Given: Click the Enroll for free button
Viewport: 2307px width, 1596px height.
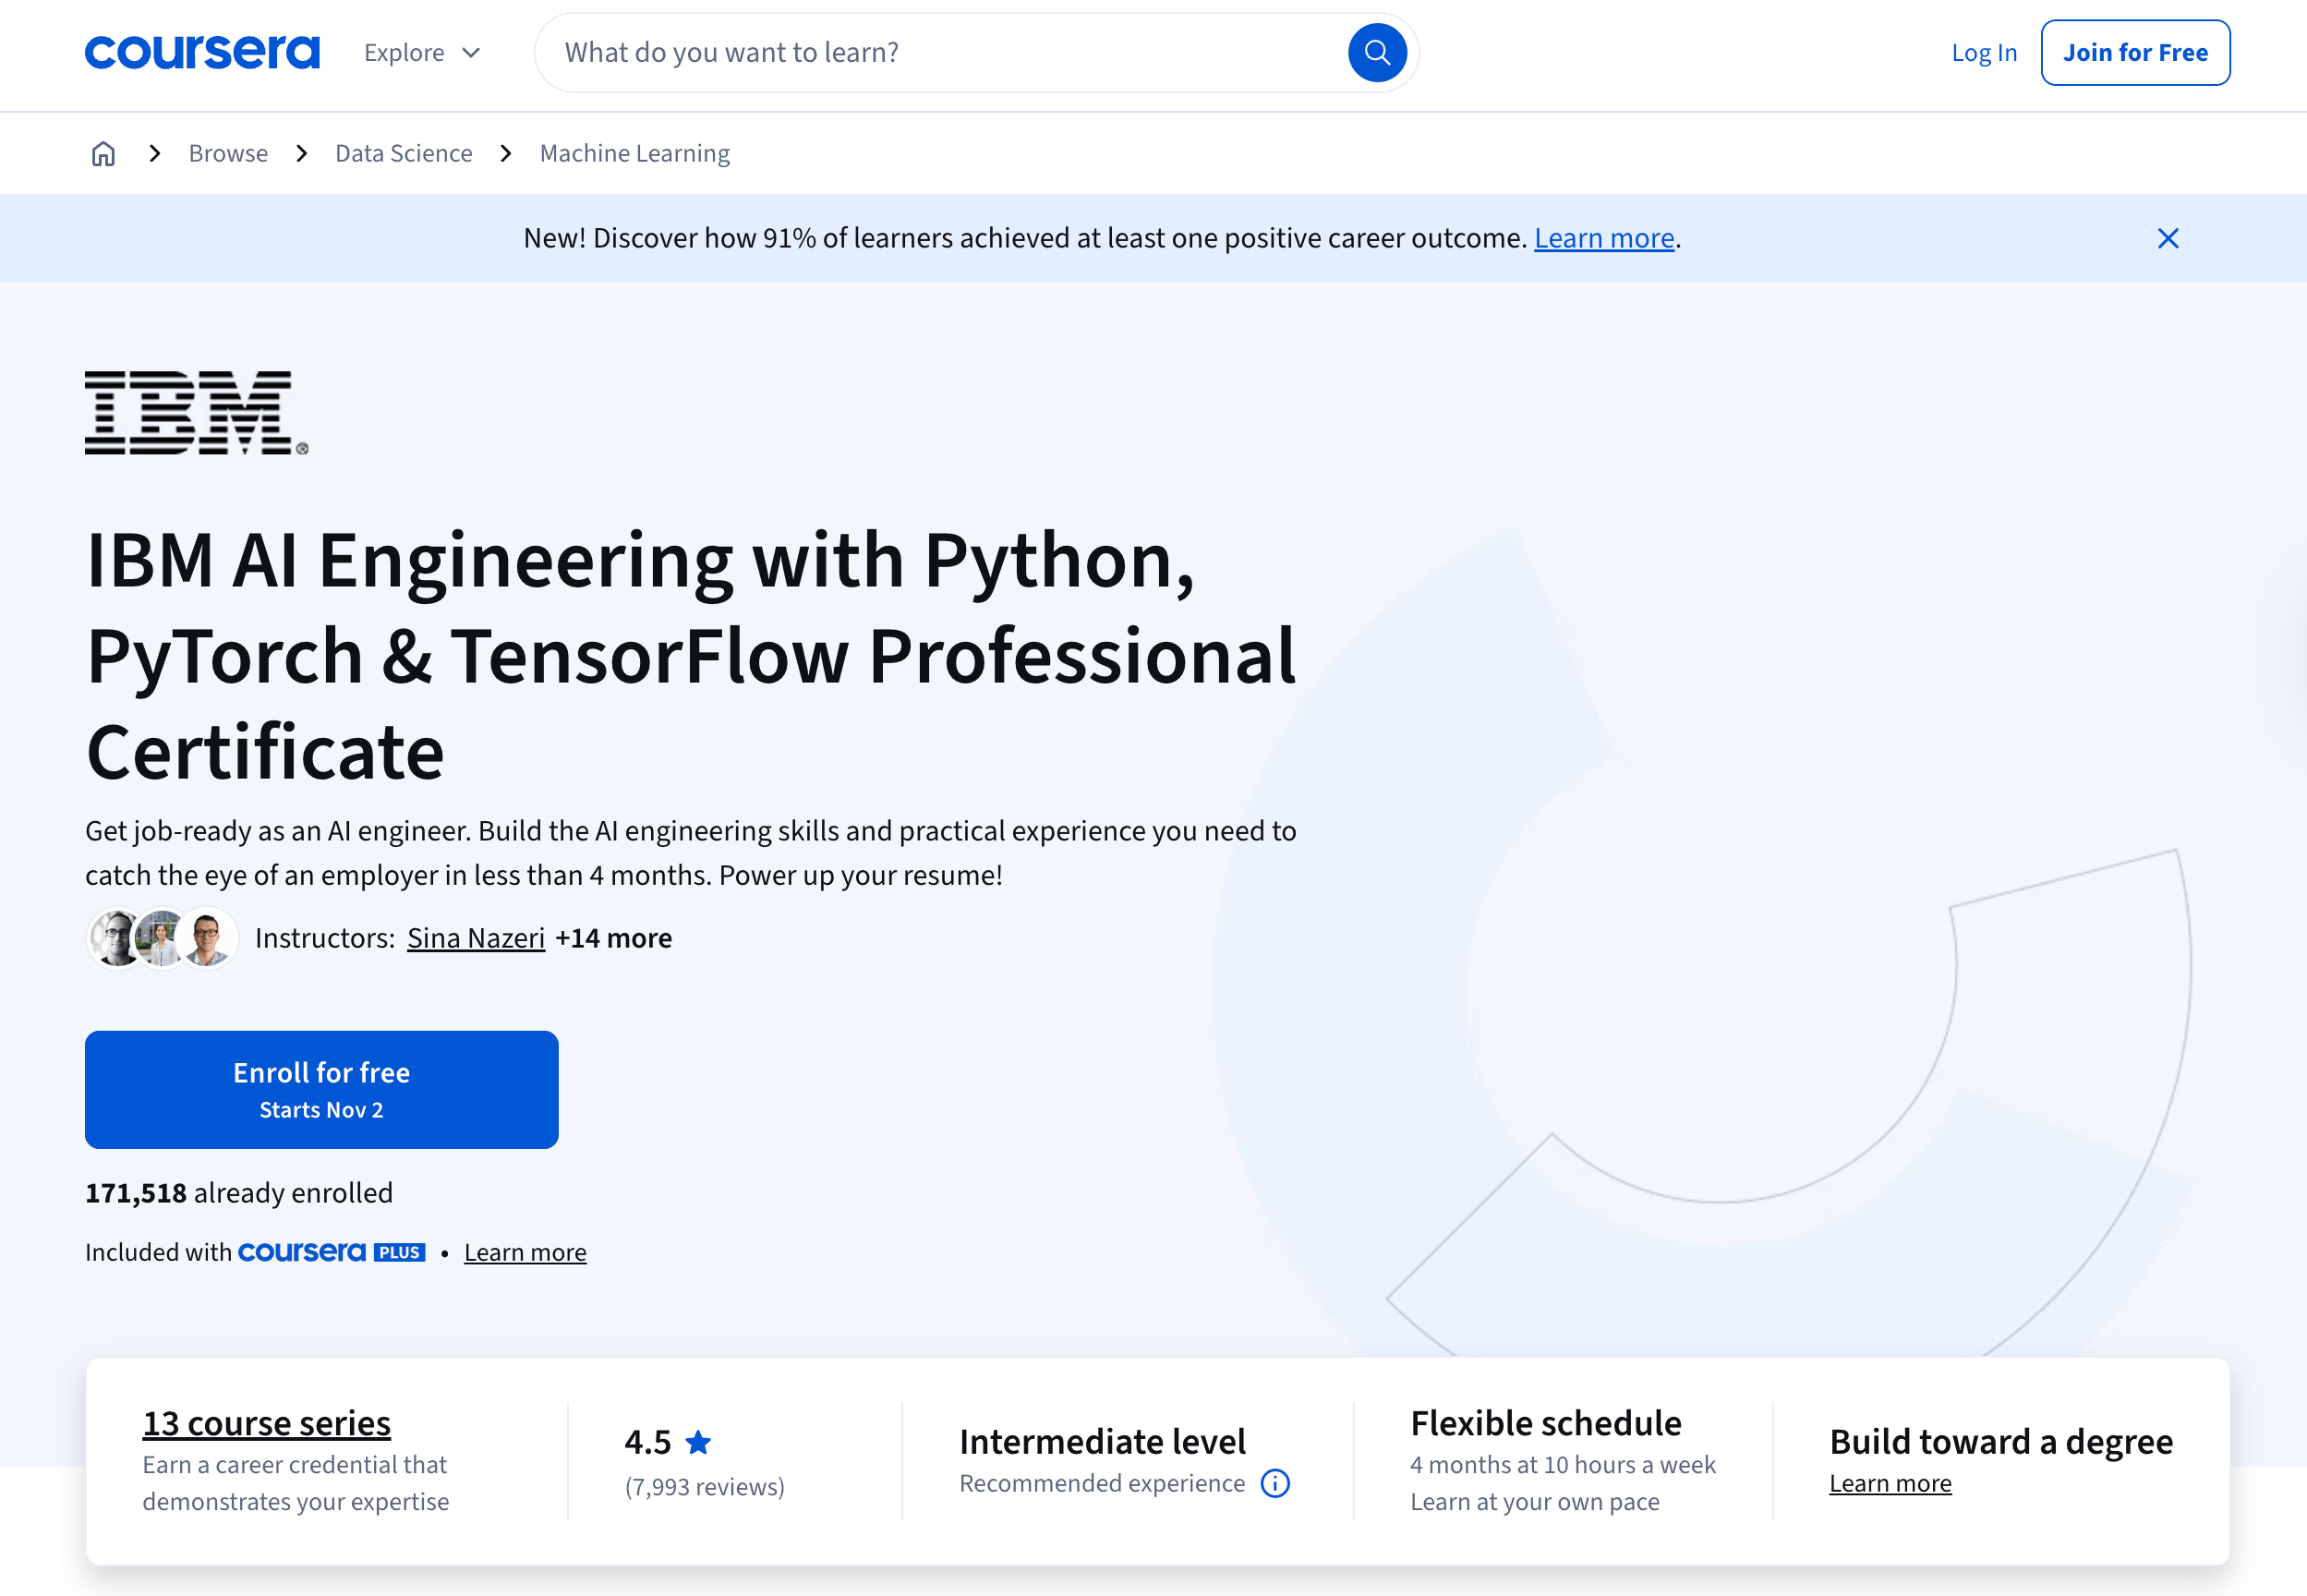Looking at the screenshot, I should (x=321, y=1089).
